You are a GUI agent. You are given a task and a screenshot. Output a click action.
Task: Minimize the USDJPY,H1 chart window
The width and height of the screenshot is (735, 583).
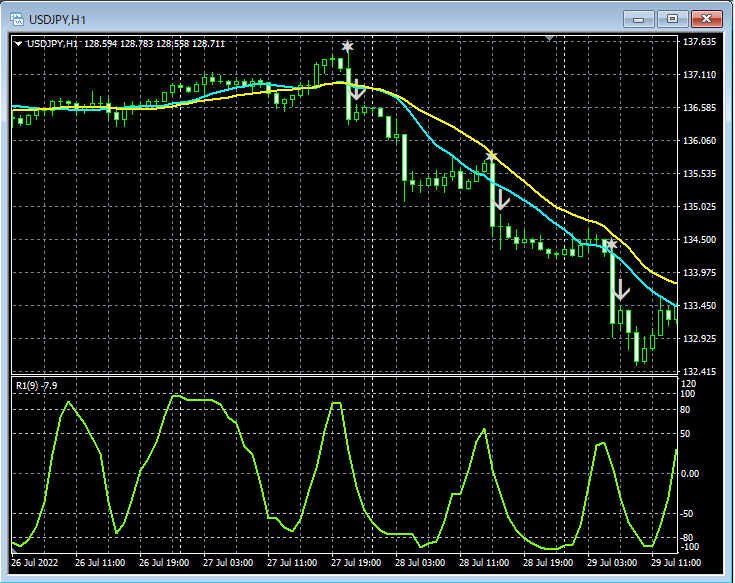[x=638, y=19]
